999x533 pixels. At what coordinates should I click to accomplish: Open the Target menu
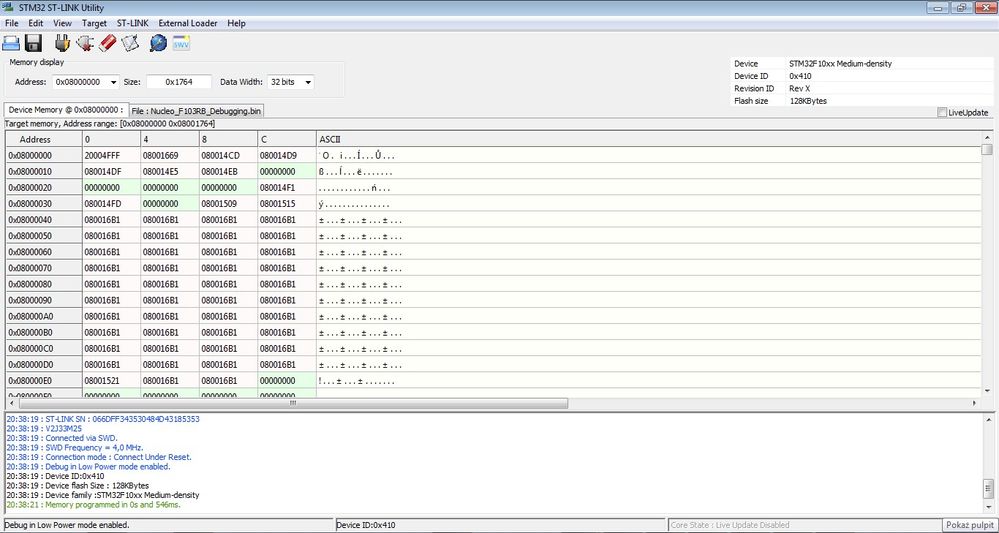94,23
